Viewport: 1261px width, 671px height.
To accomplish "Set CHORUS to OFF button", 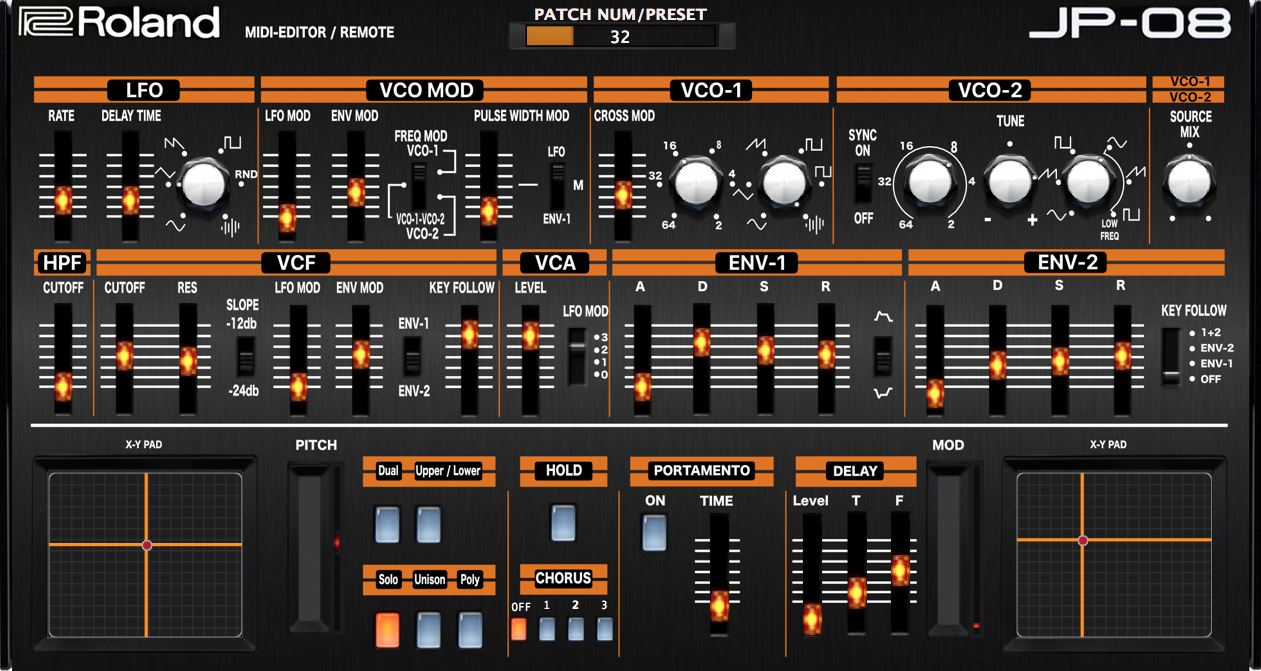I will coord(519,629).
